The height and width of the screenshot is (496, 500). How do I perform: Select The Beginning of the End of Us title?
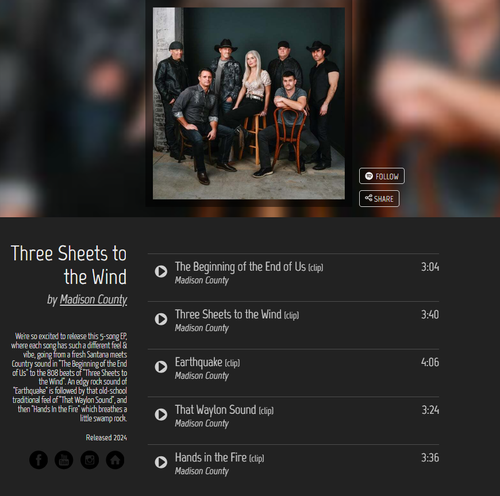click(240, 267)
